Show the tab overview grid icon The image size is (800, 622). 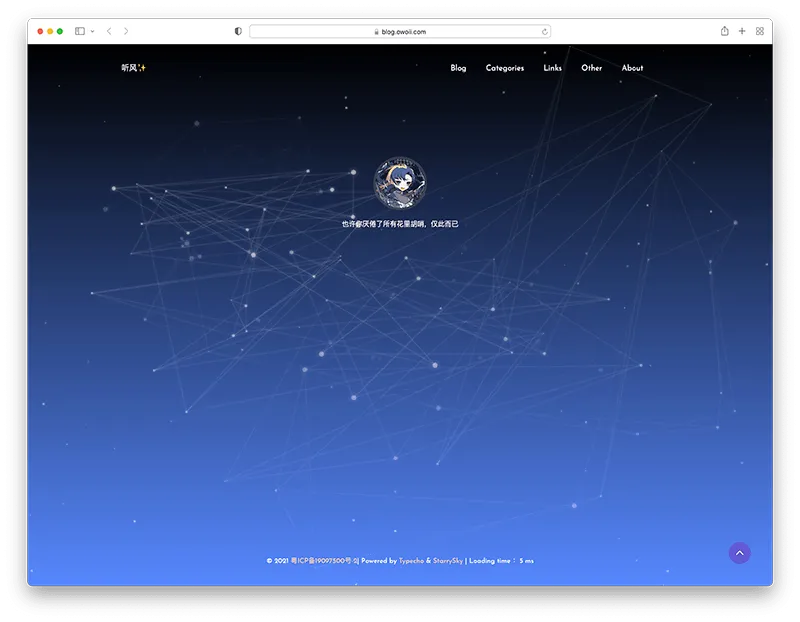tap(760, 31)
